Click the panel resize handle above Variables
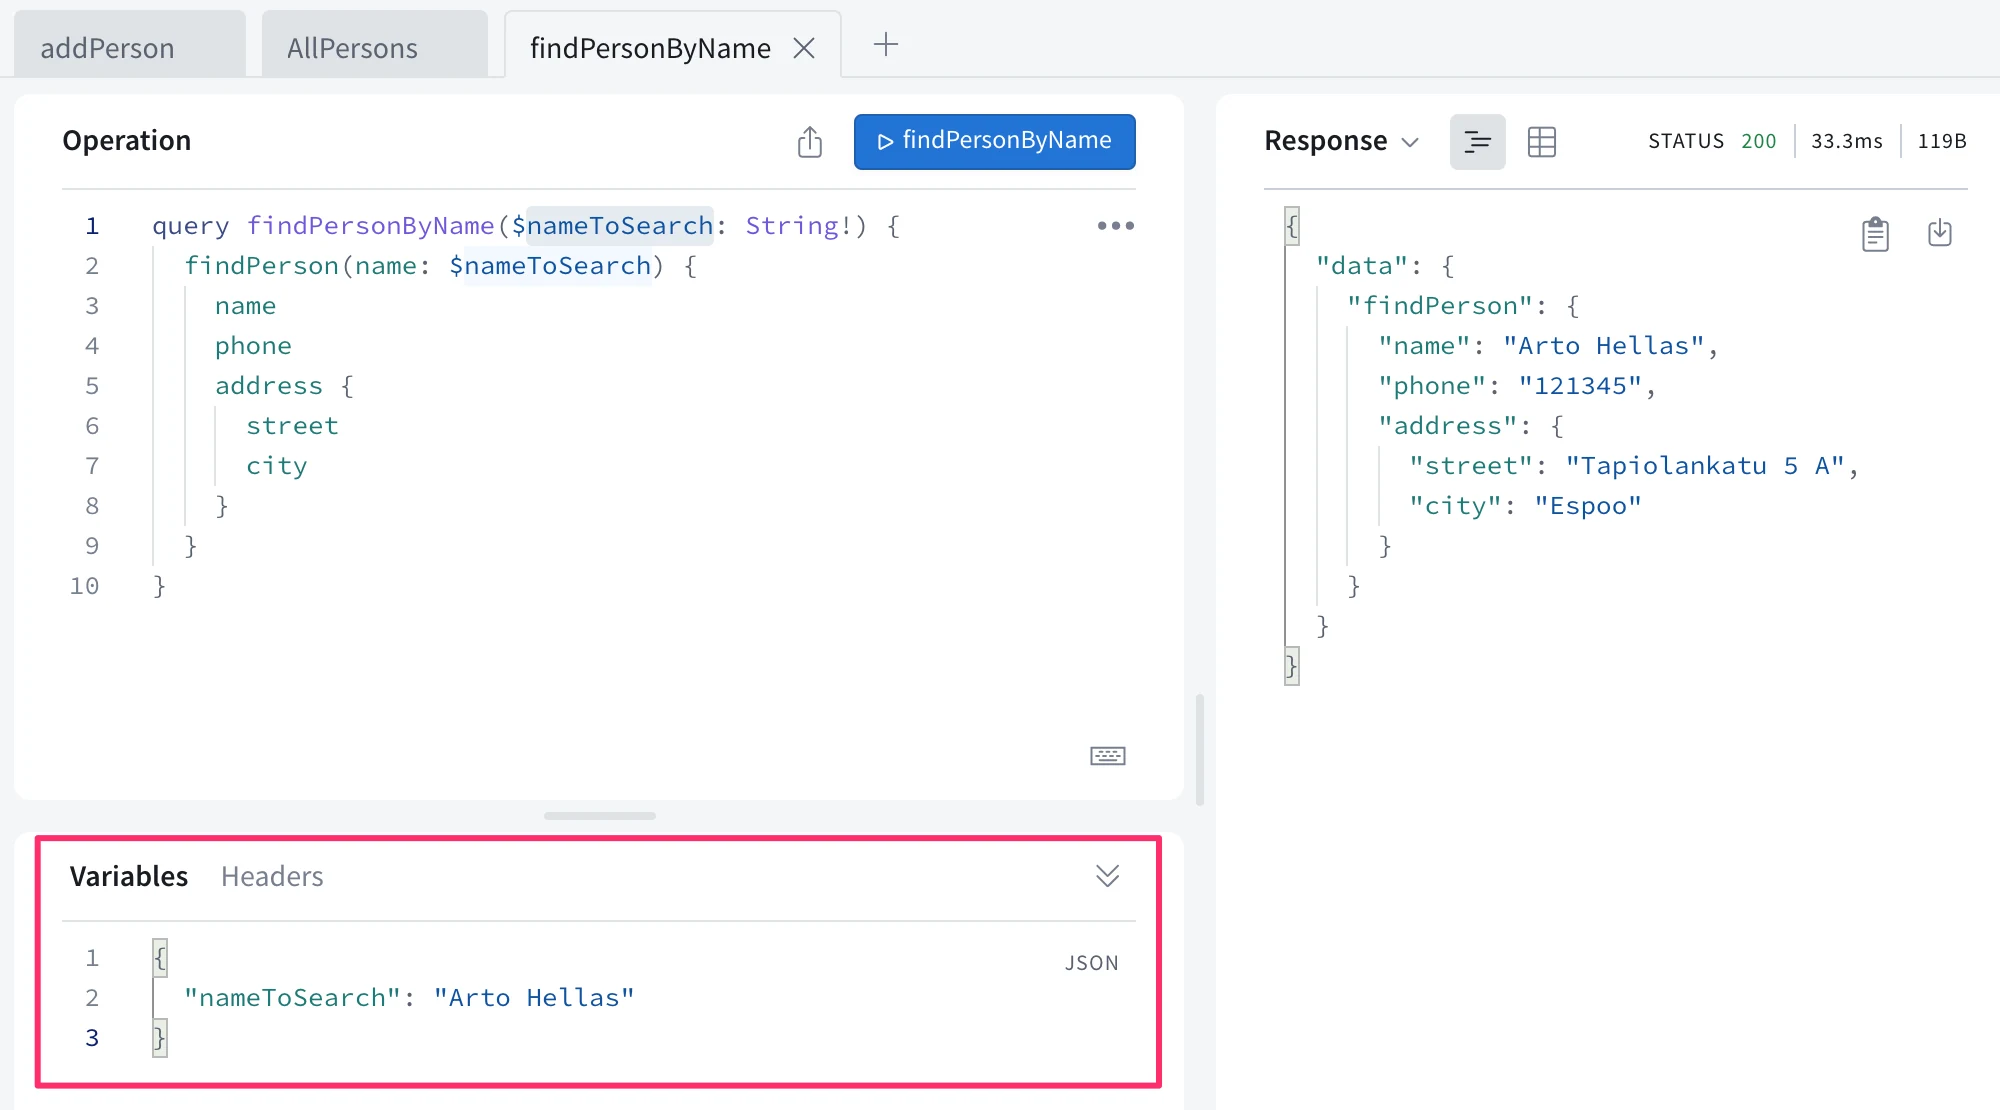Screen dimensions: 2000x1110 click(599, 816)
